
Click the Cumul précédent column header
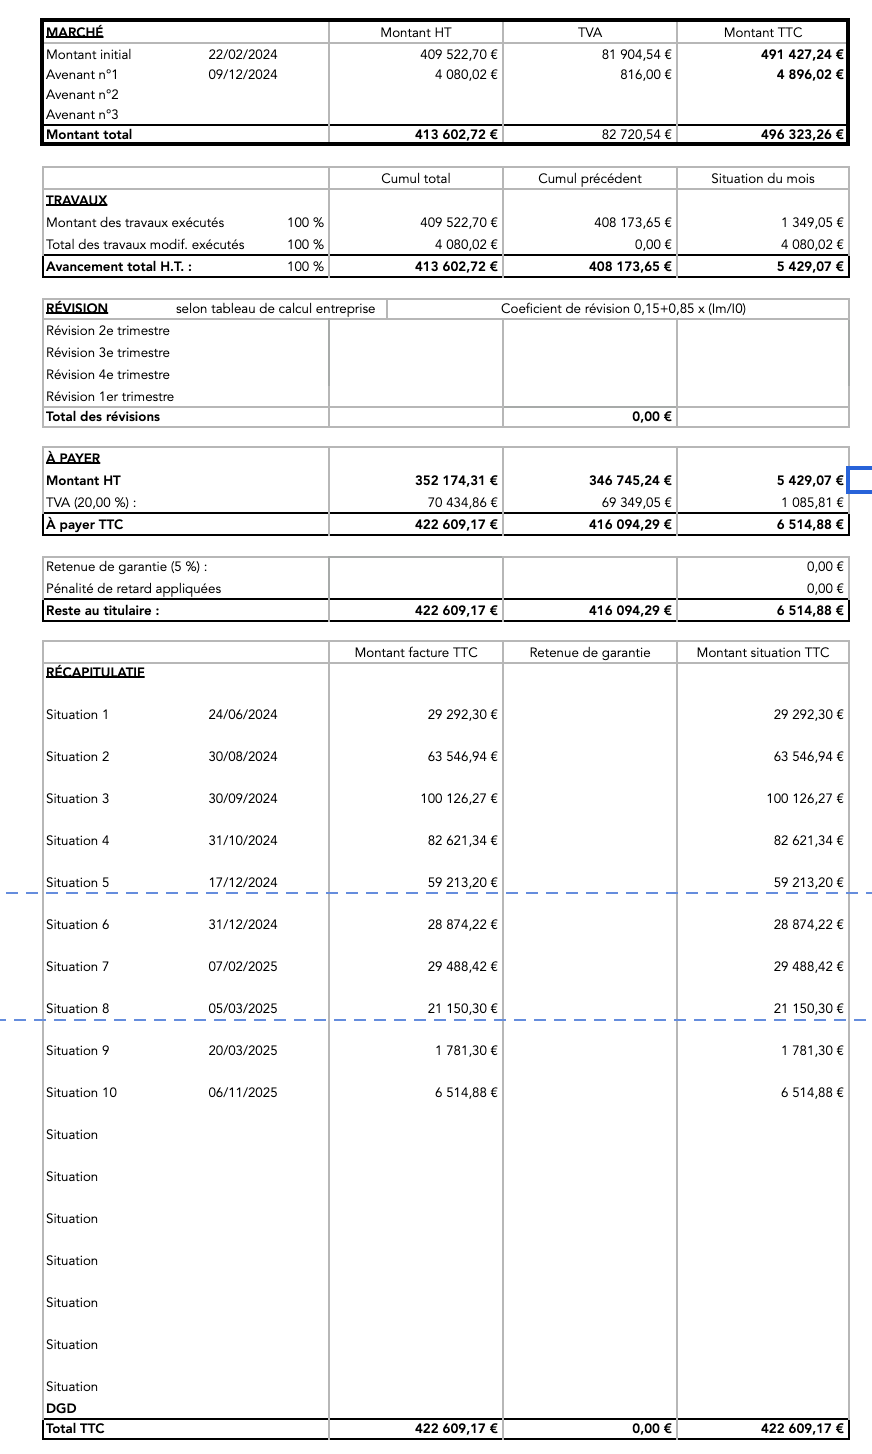pos(590,179)
